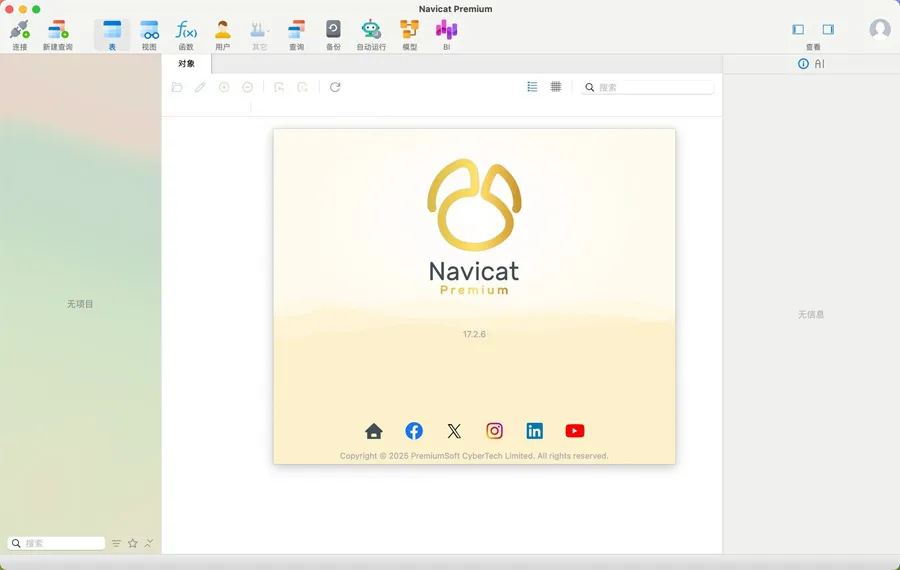Open the 函数 (Function) f(x) icon
Viewport: 900px width, 570px height.
[186, 30]
